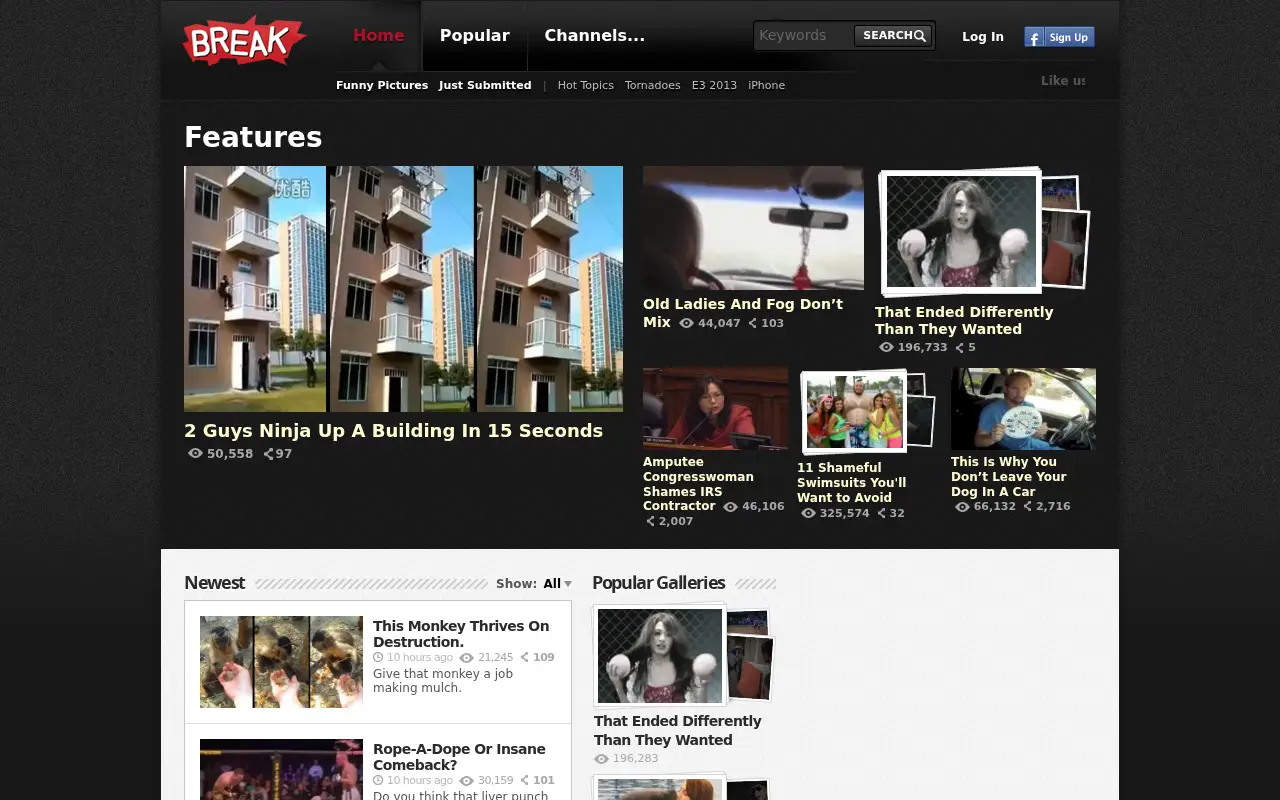
Task: Click eye icon beside 325,574 views
Action: click(x=808, y=513)
